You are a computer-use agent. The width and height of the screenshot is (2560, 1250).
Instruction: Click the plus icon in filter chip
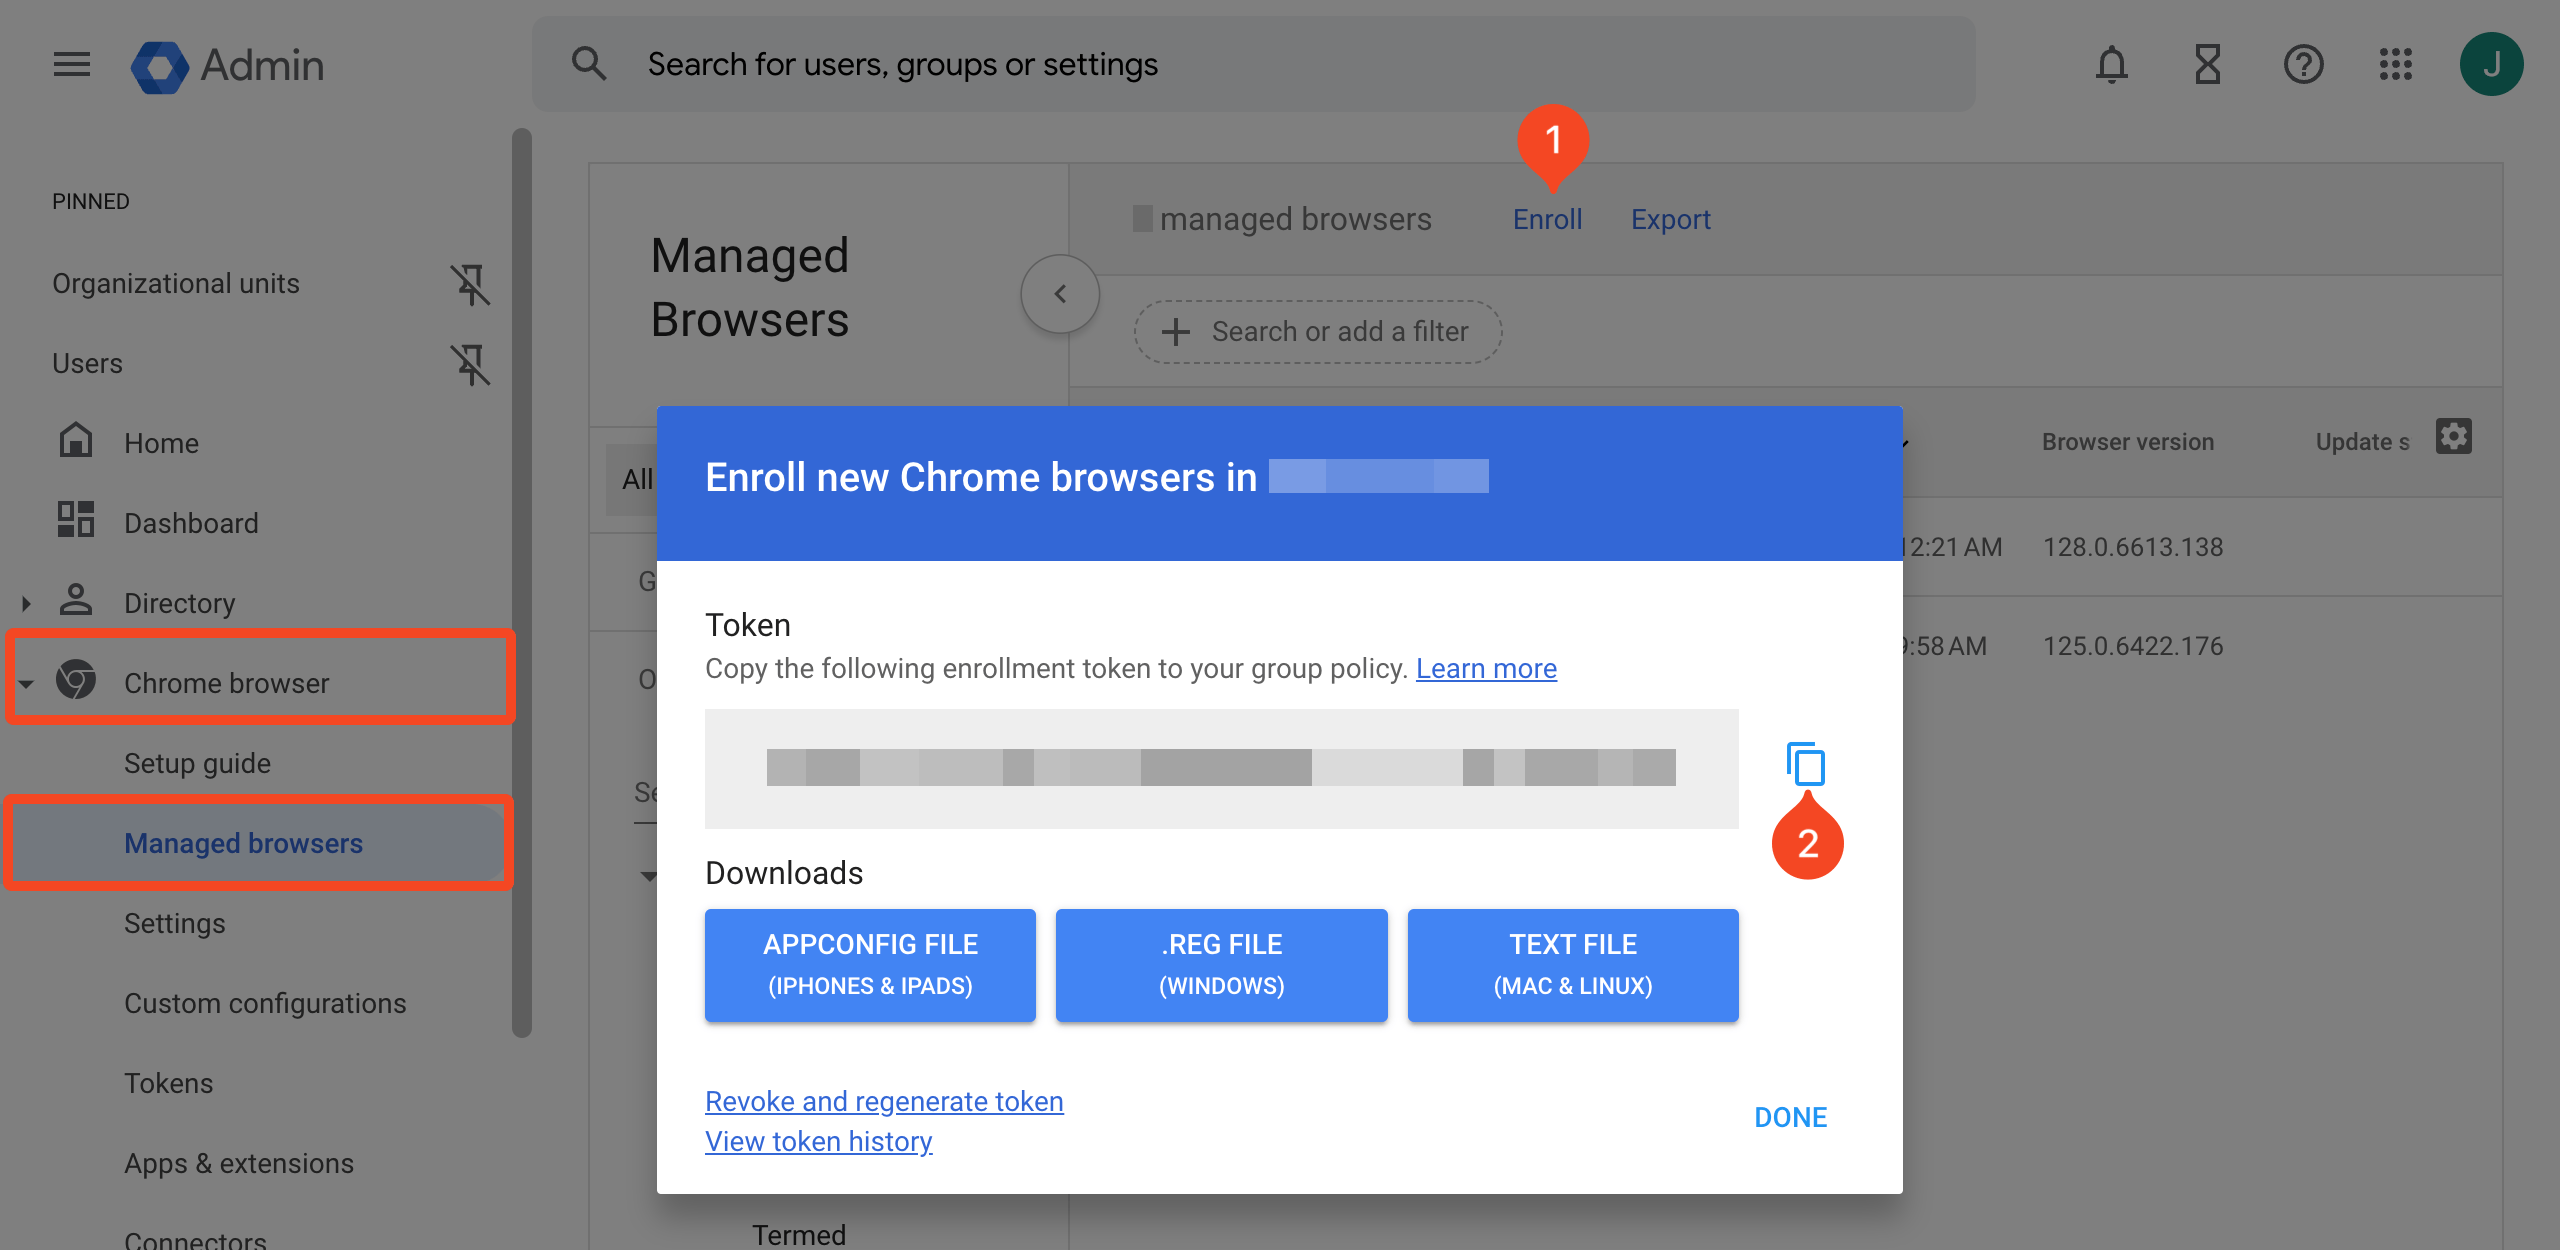1177,332
